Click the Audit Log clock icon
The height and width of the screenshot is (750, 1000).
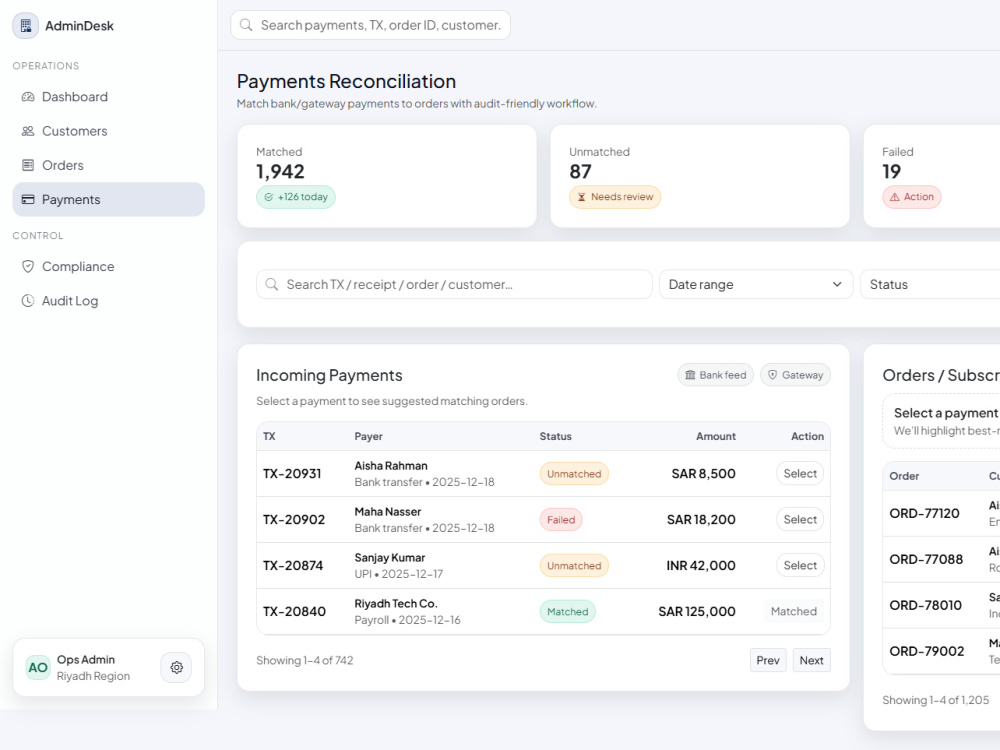(28, 301)
